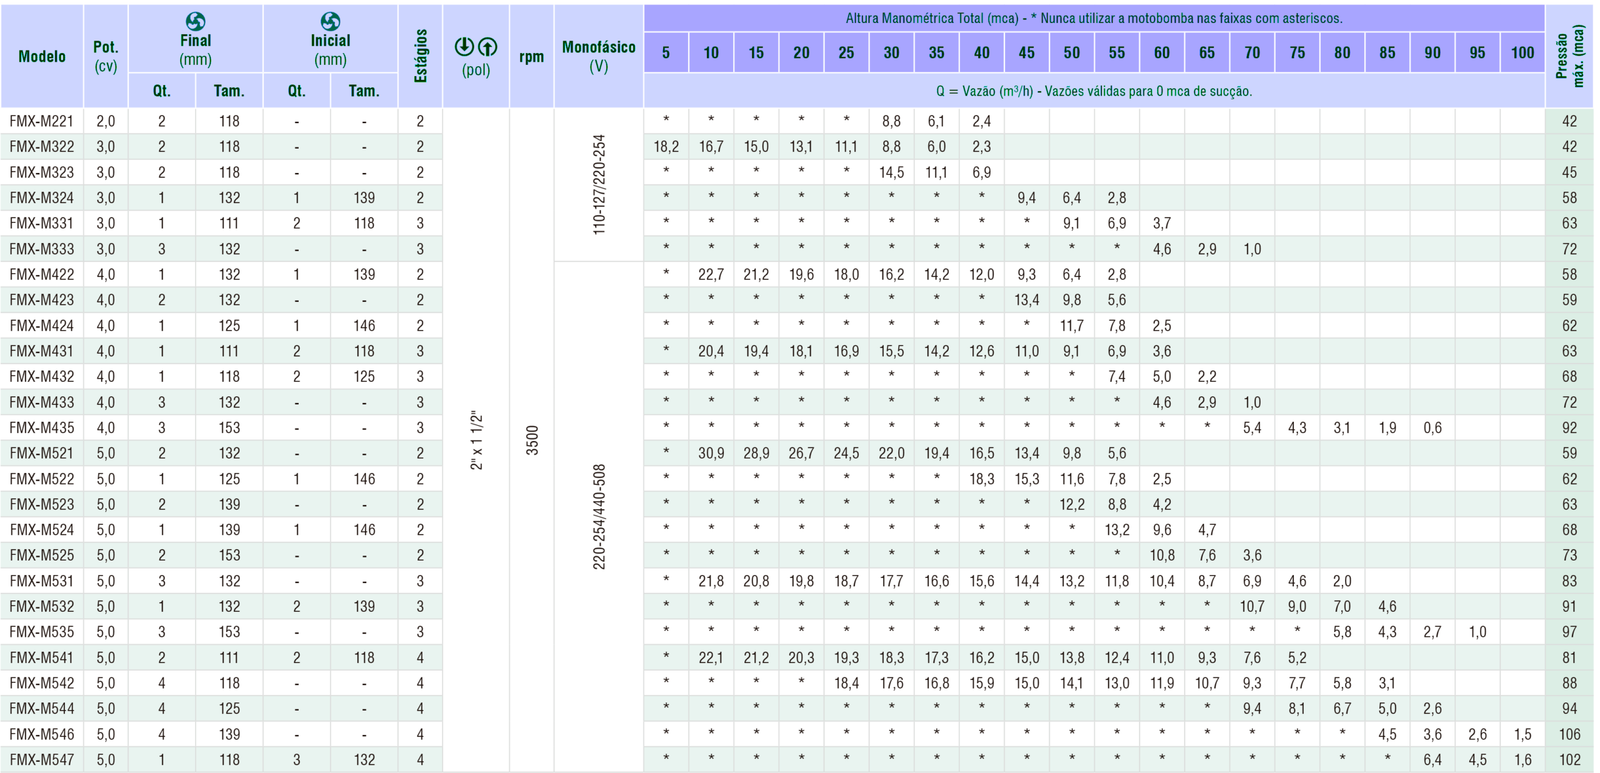Click flow value 6,4 in FMX-M547 row
Viewport: 1600px width, 773px height.
(1432, 760)
